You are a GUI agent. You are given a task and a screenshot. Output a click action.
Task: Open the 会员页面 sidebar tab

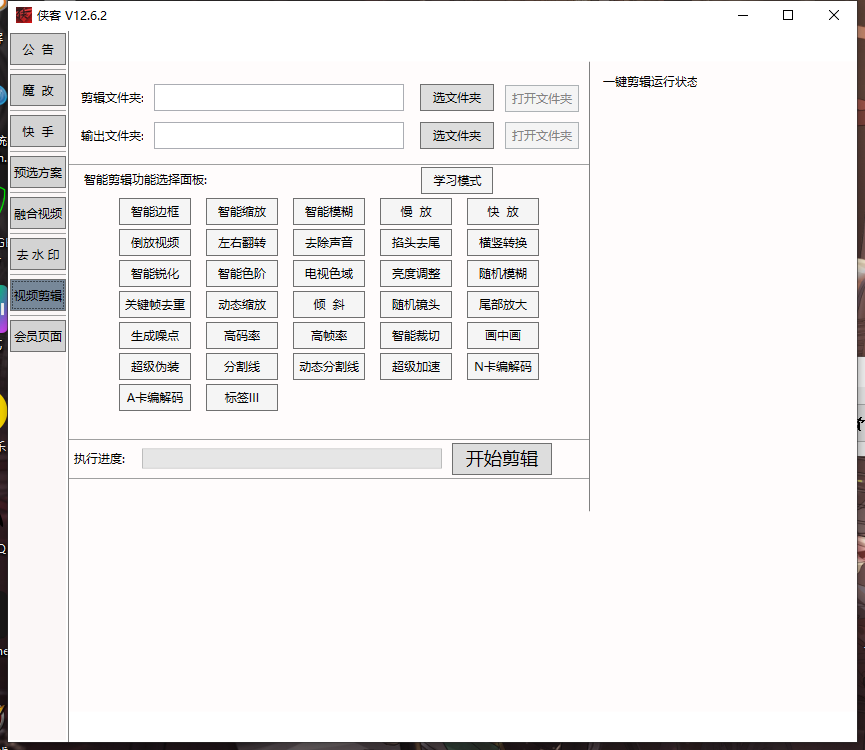[x=38, y=337]
